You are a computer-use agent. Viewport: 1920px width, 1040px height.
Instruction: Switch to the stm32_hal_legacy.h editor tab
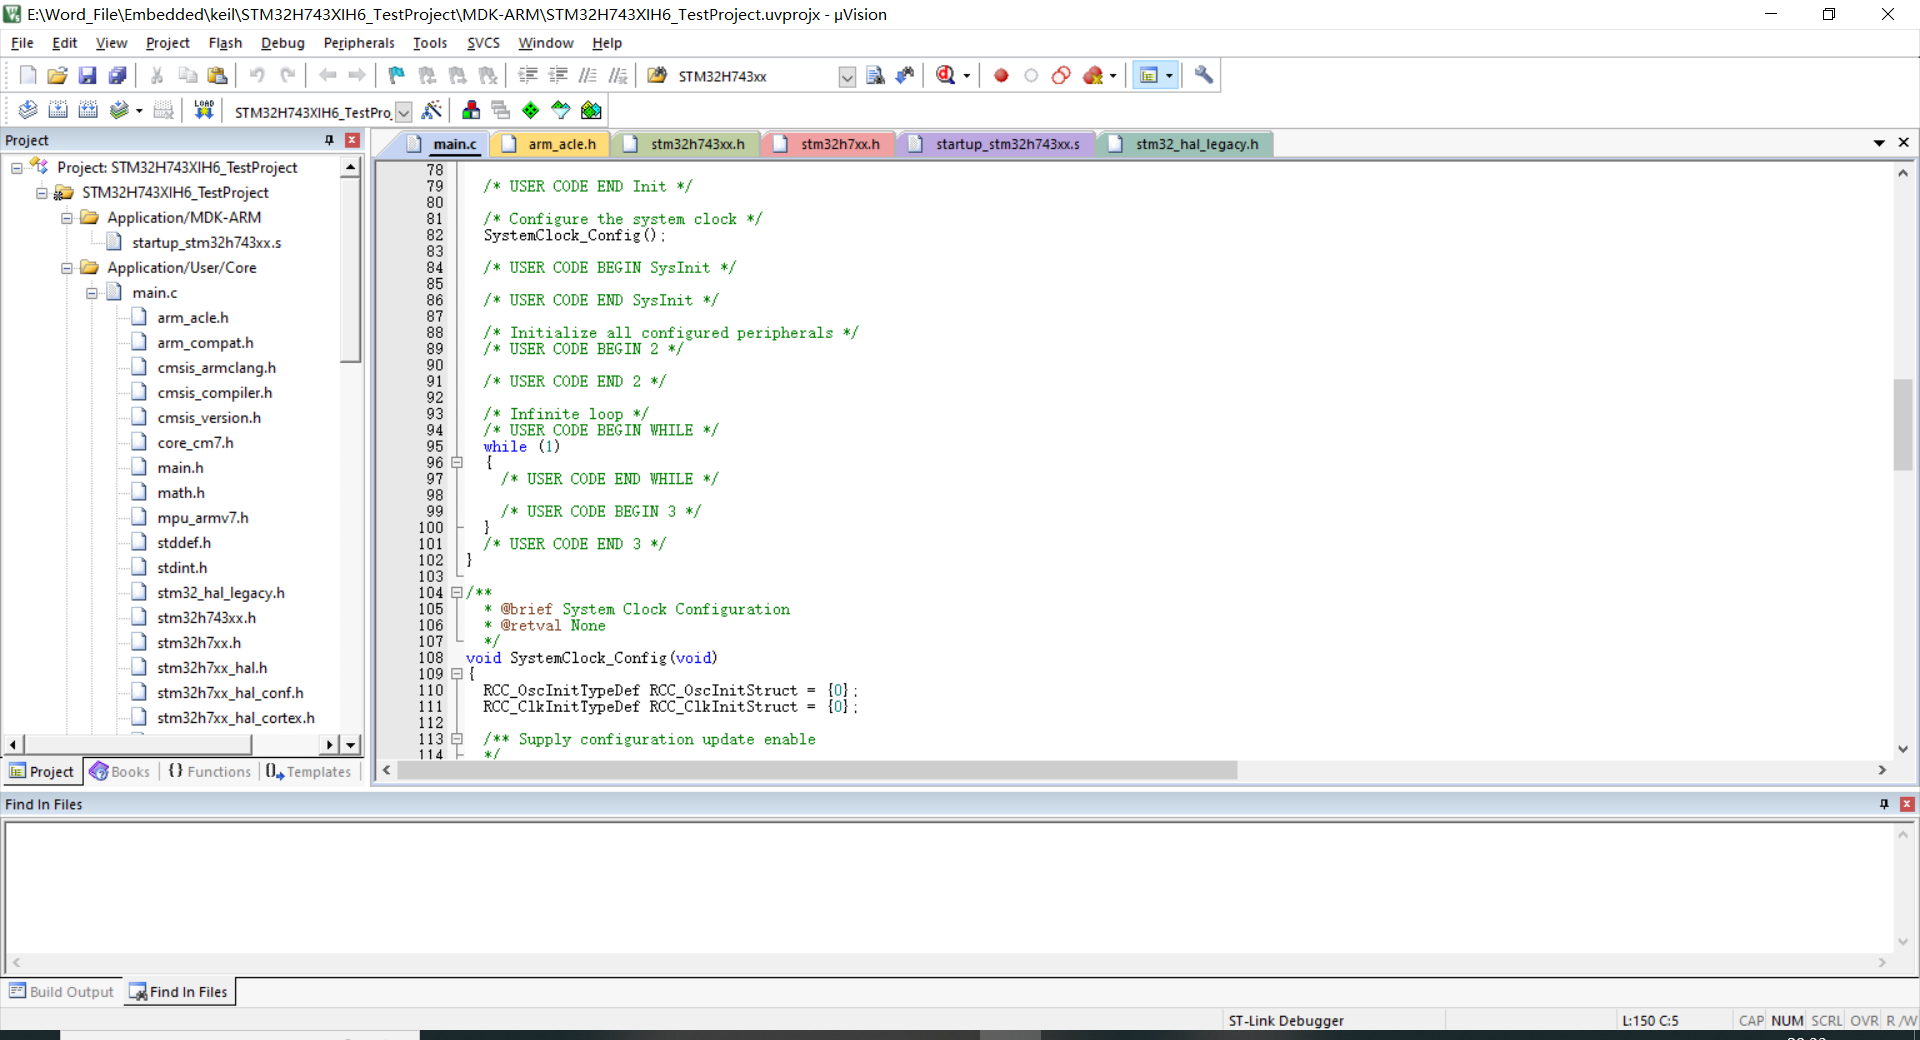tap(1185, 144)
